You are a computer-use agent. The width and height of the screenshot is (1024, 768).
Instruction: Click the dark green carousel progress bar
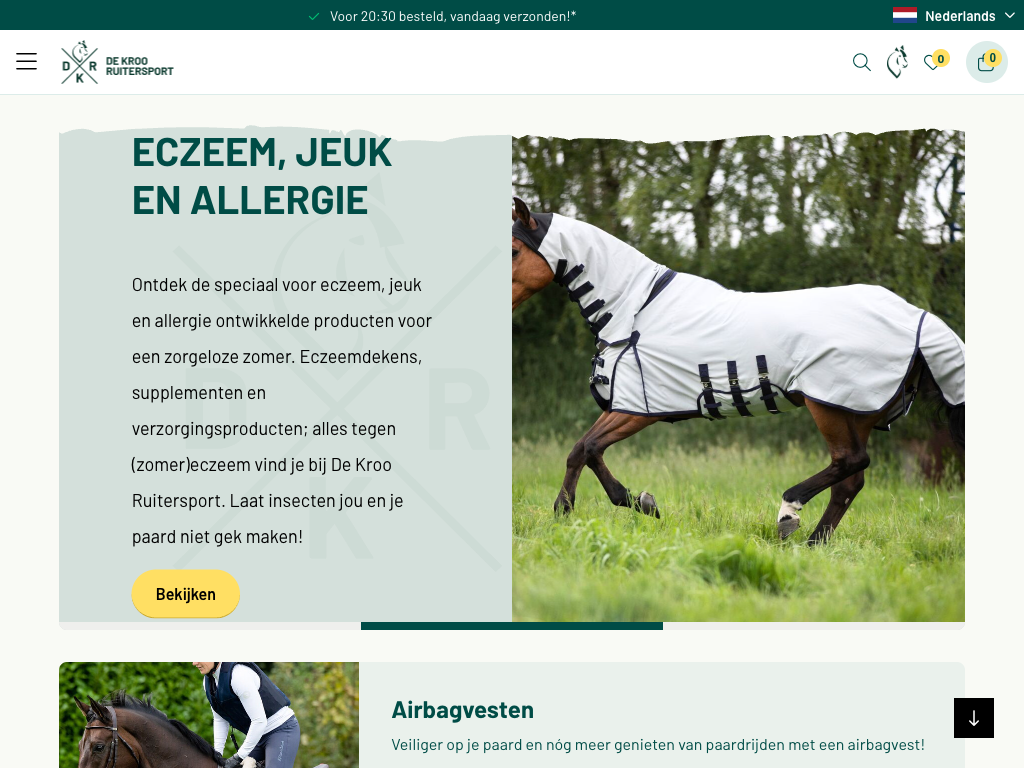[512, 626]
